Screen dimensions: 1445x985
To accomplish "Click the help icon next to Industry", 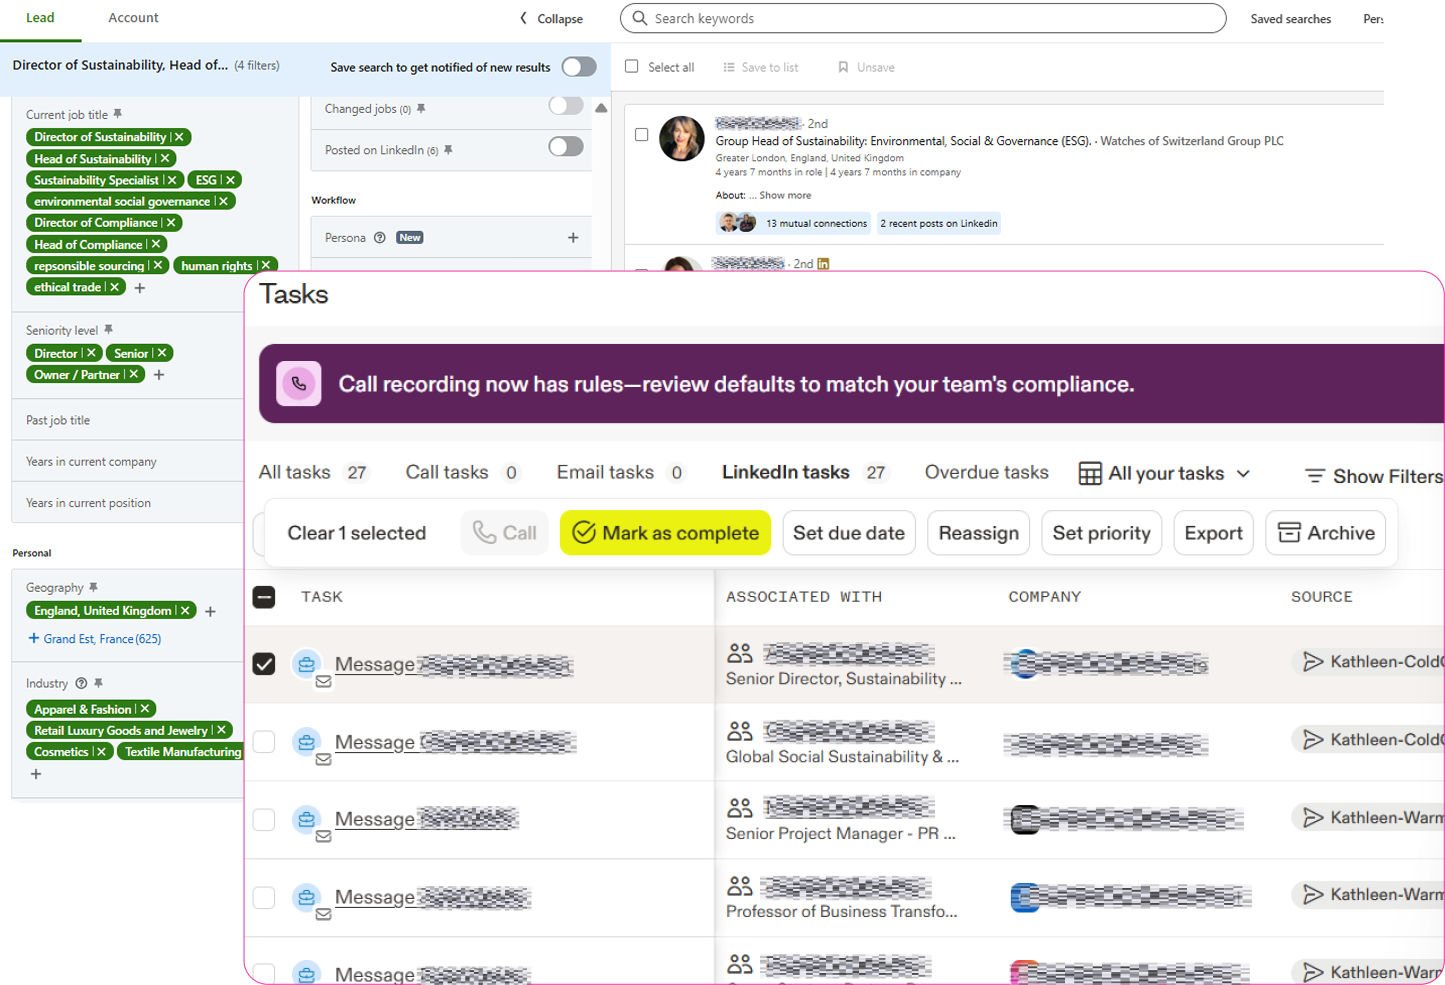I will coord(81,684).
